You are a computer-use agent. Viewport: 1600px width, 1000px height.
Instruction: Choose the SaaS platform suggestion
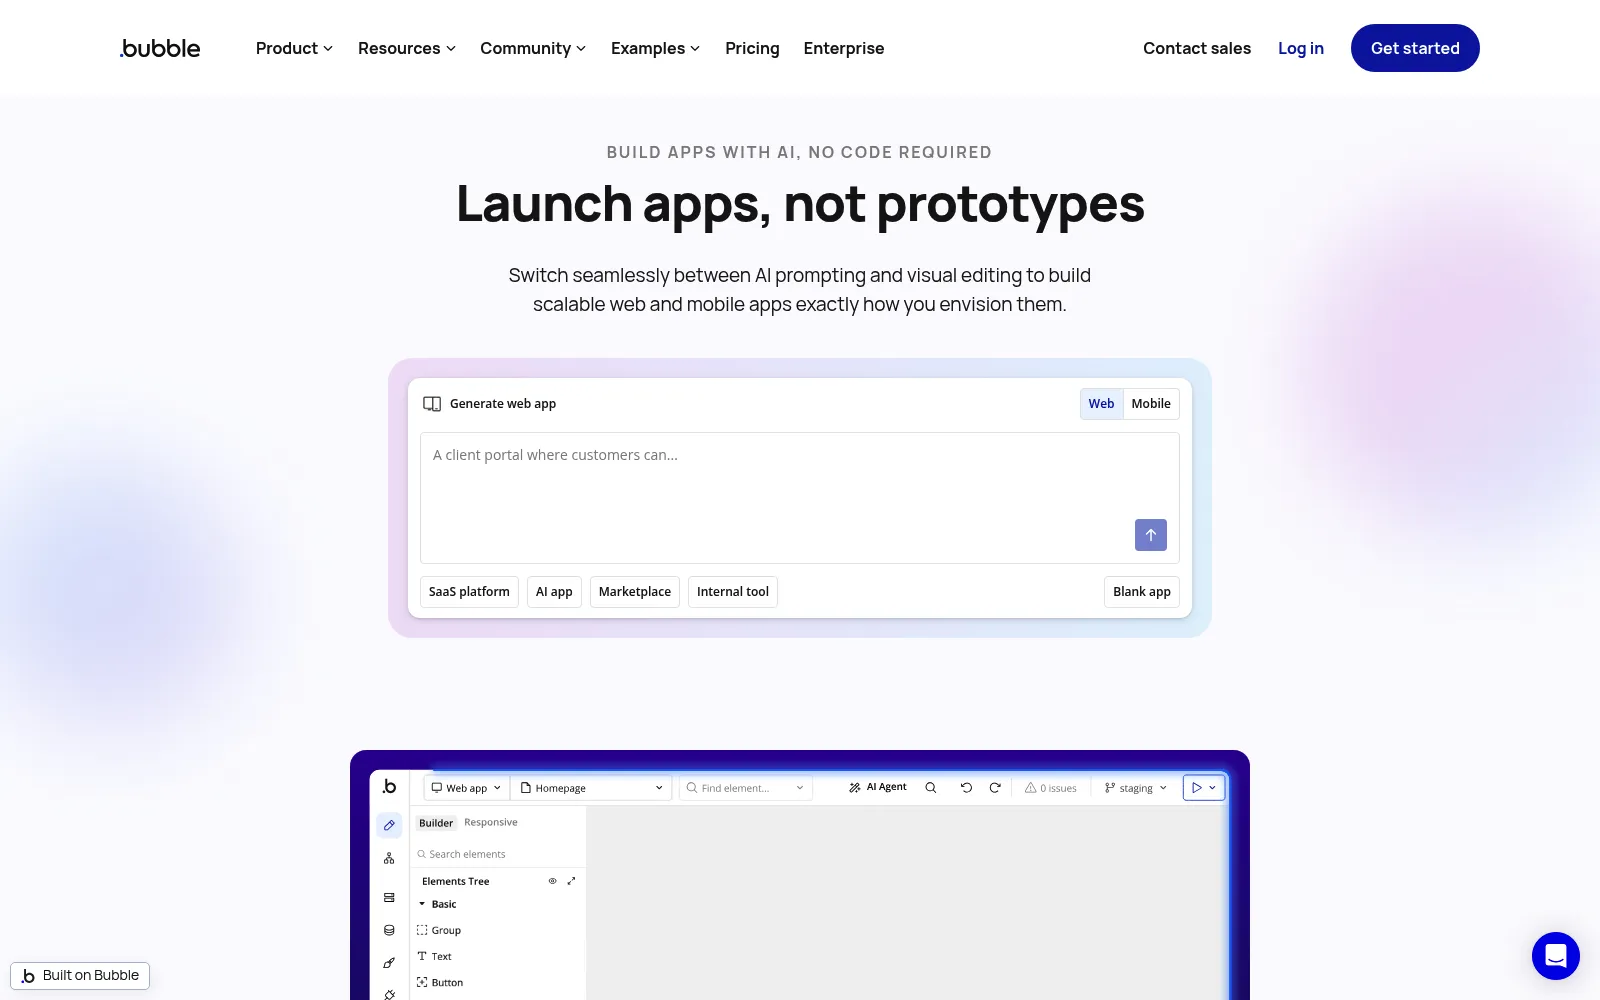pos(469,592)
